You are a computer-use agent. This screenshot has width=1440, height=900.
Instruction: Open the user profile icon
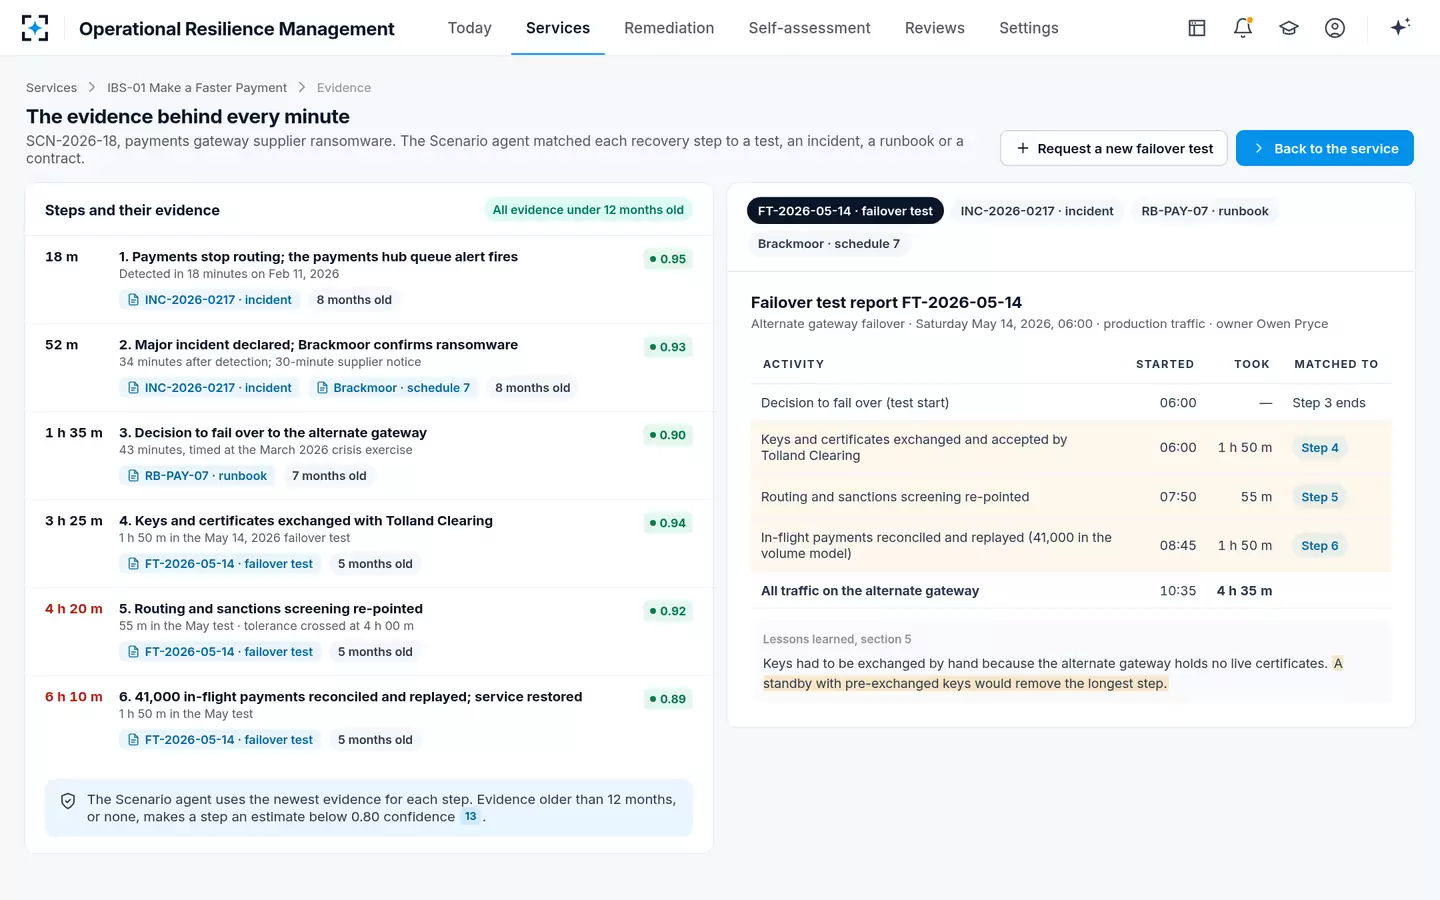[1335, 28]
